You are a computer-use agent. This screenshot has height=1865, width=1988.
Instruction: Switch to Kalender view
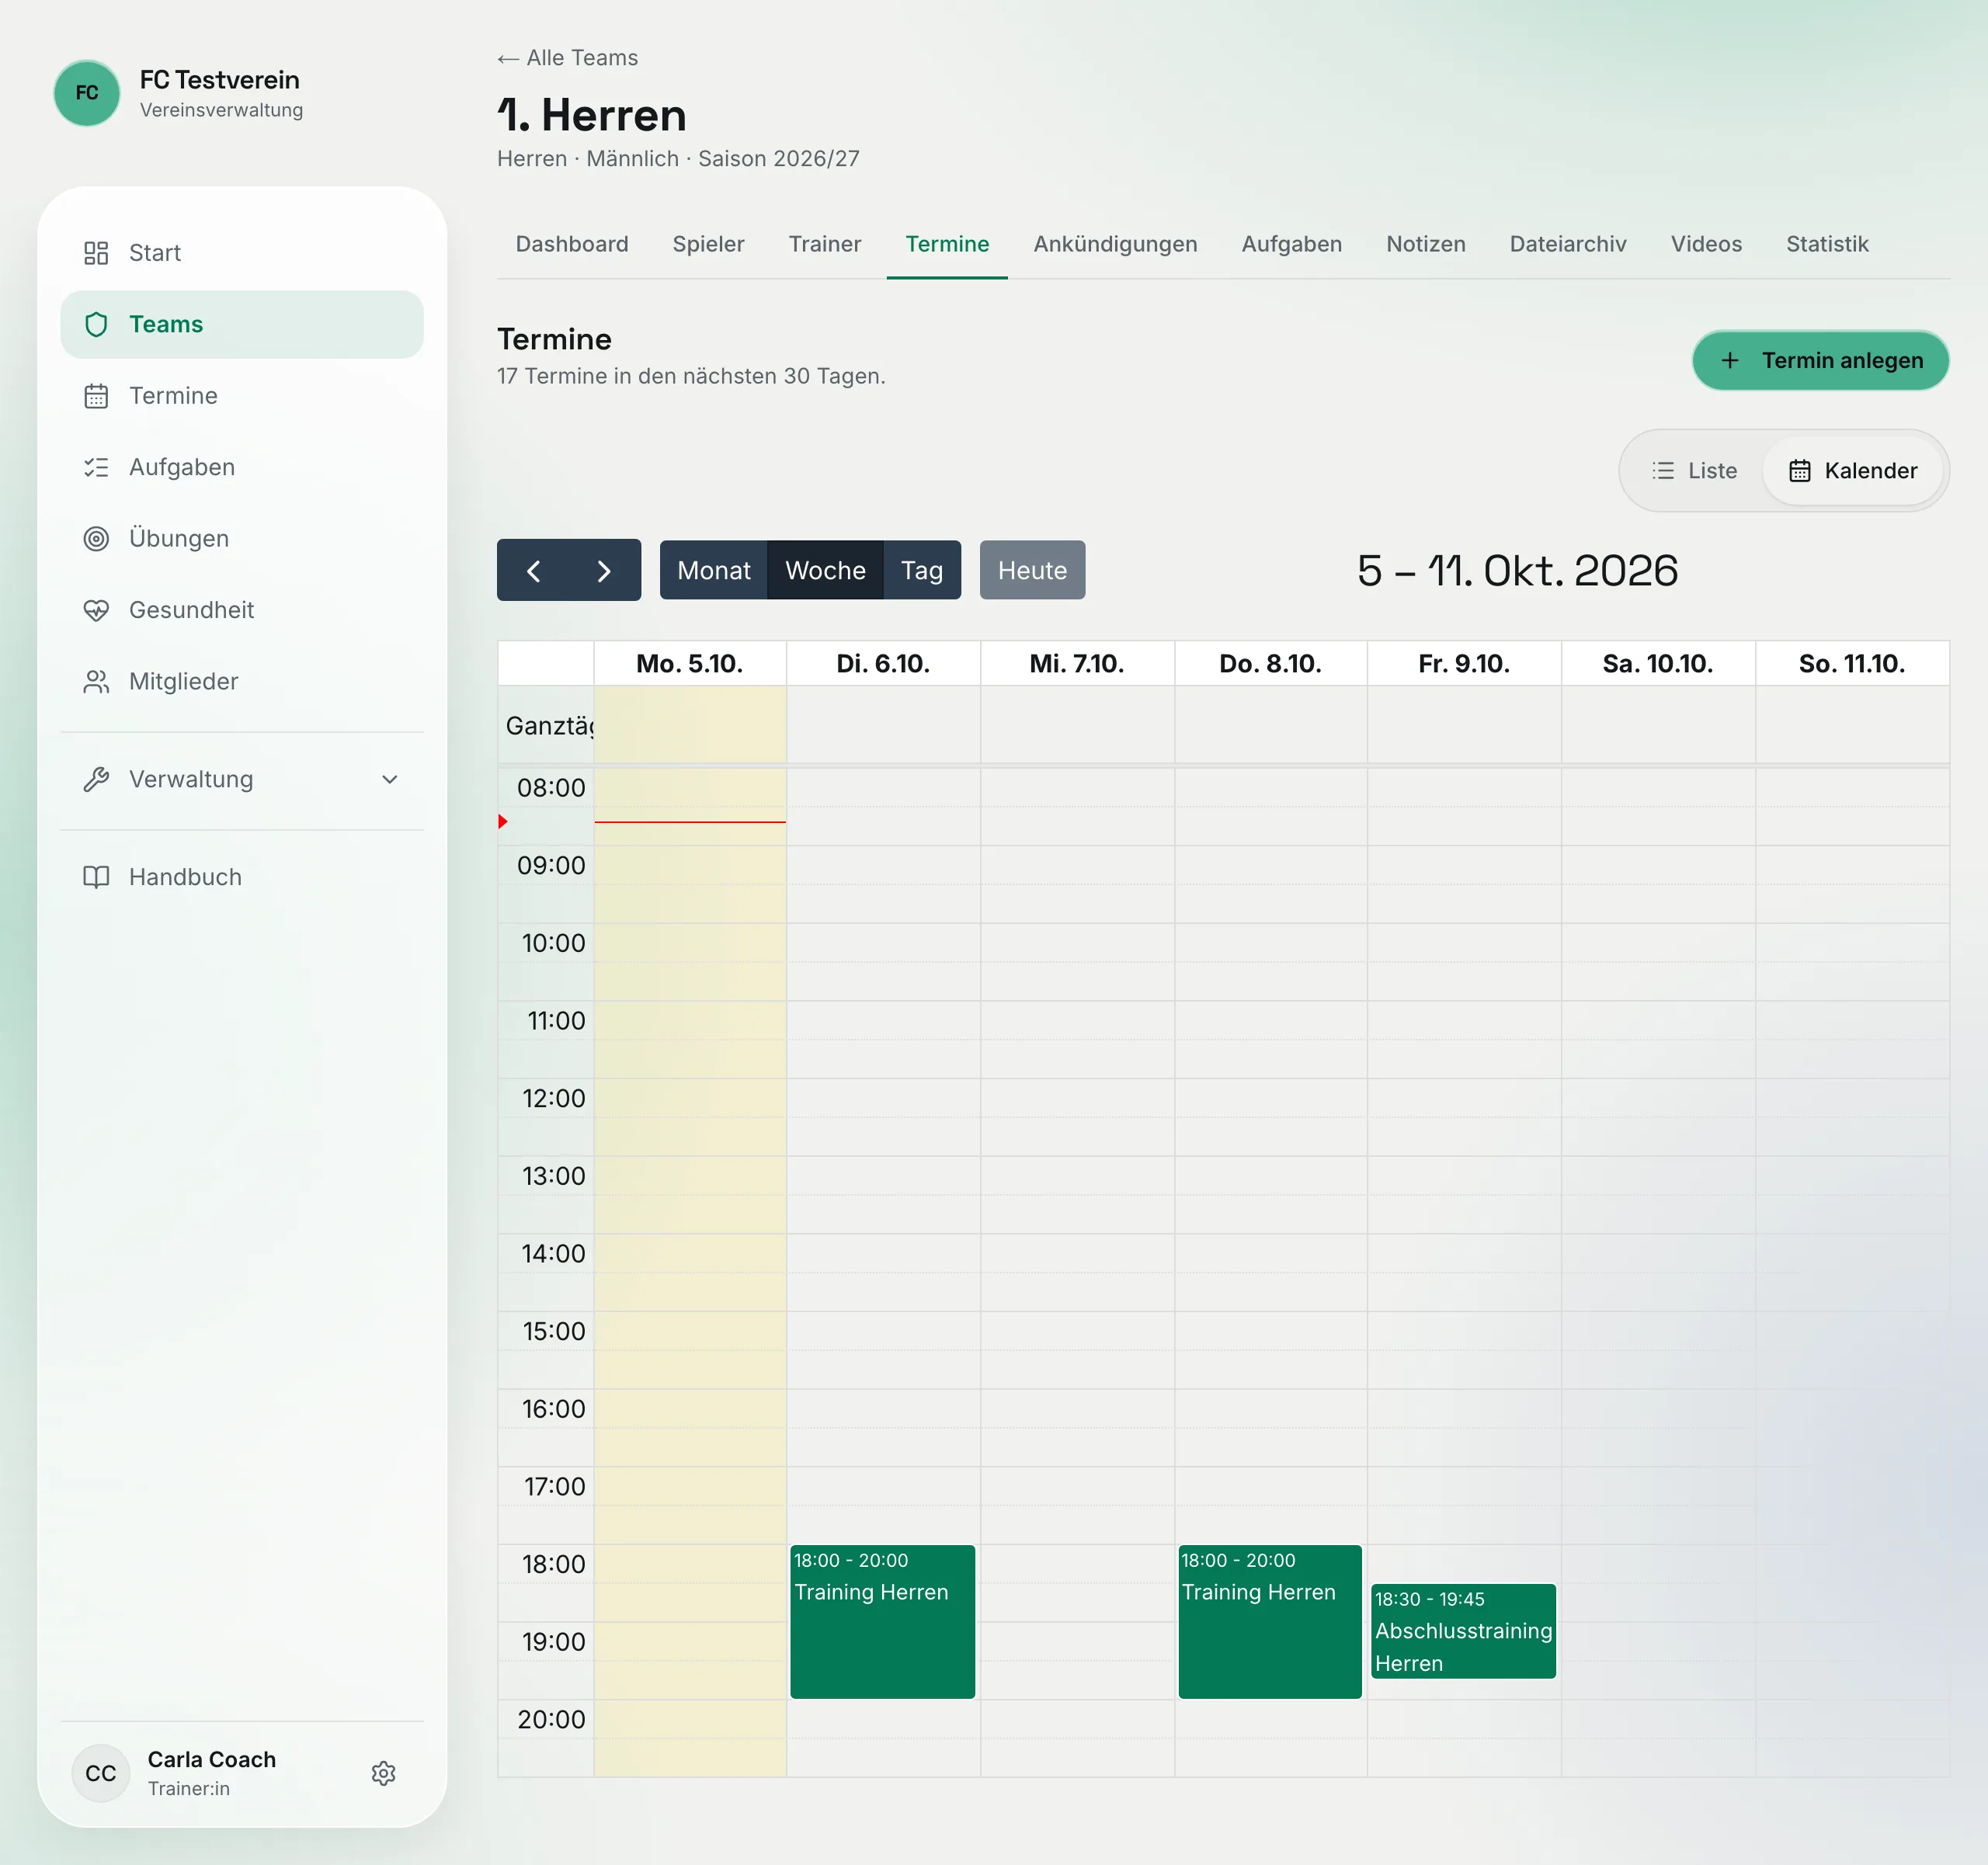[x=1853, y=471]
